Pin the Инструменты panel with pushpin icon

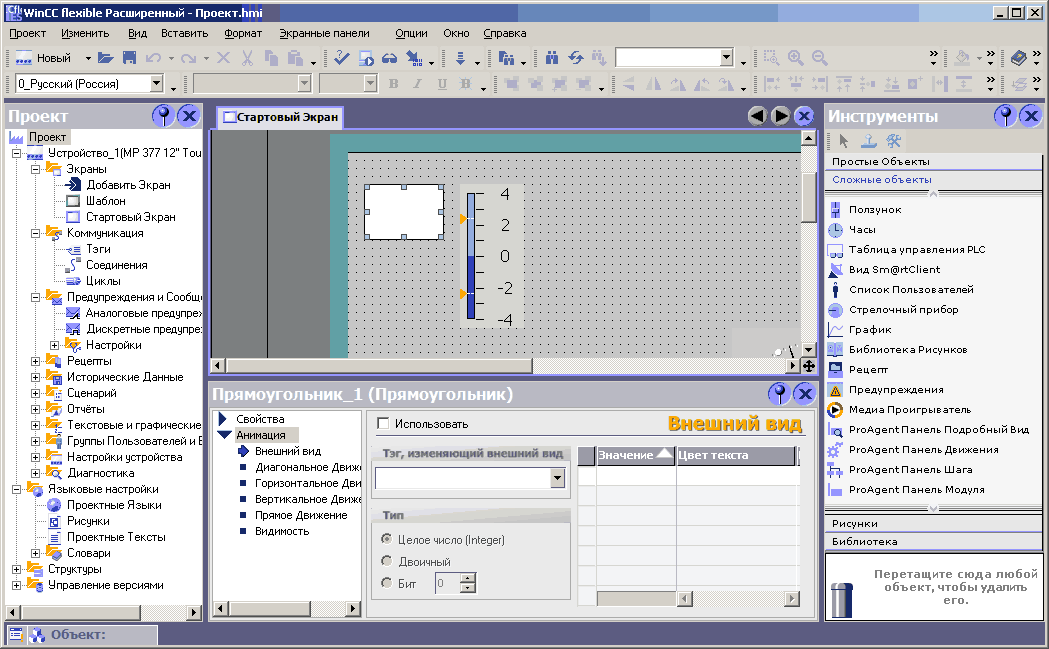[1005, 116]
